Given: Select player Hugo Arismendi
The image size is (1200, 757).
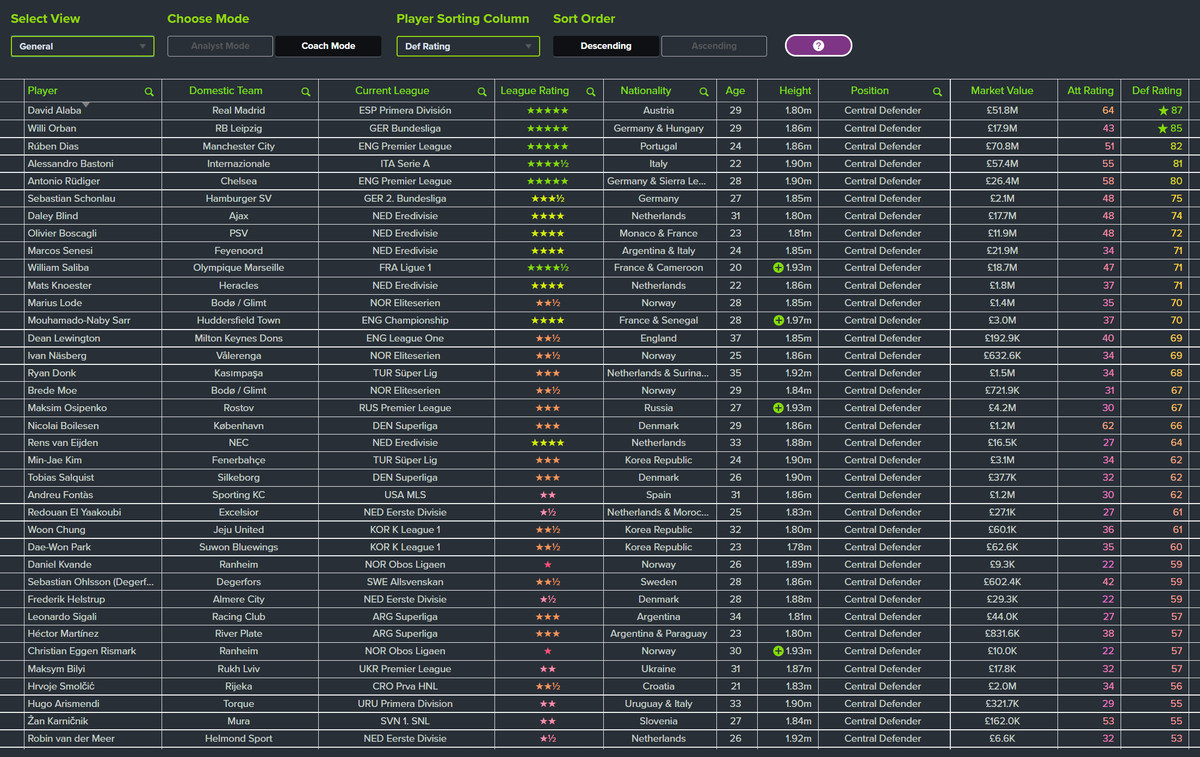Looking at the screenshot, I should coord(65,703).
